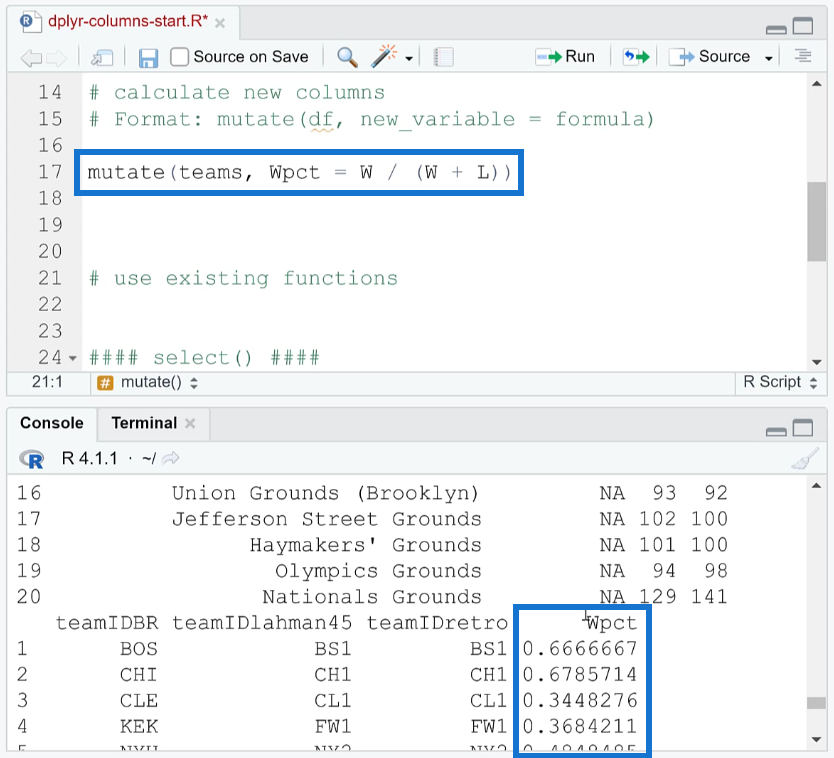Viewport: 834px width, 758px height.
Task: Collapse the select() section fold arrow
Action: pyautogui.click(x=72, y=359)
